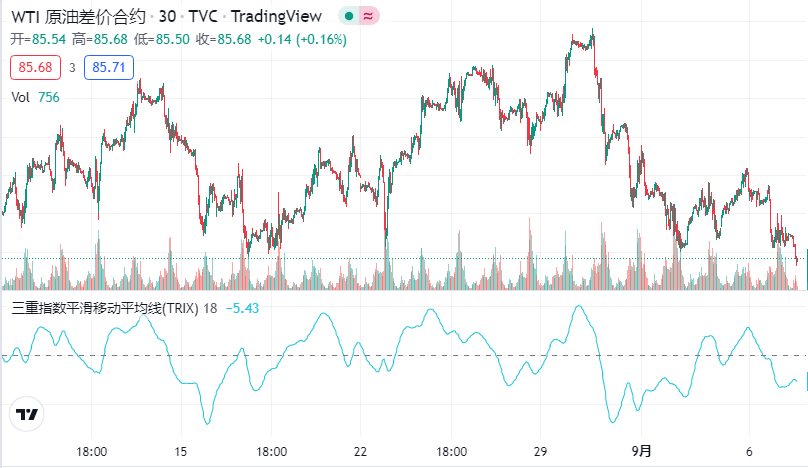Click the 29 date on time axis

pos(542,451)
